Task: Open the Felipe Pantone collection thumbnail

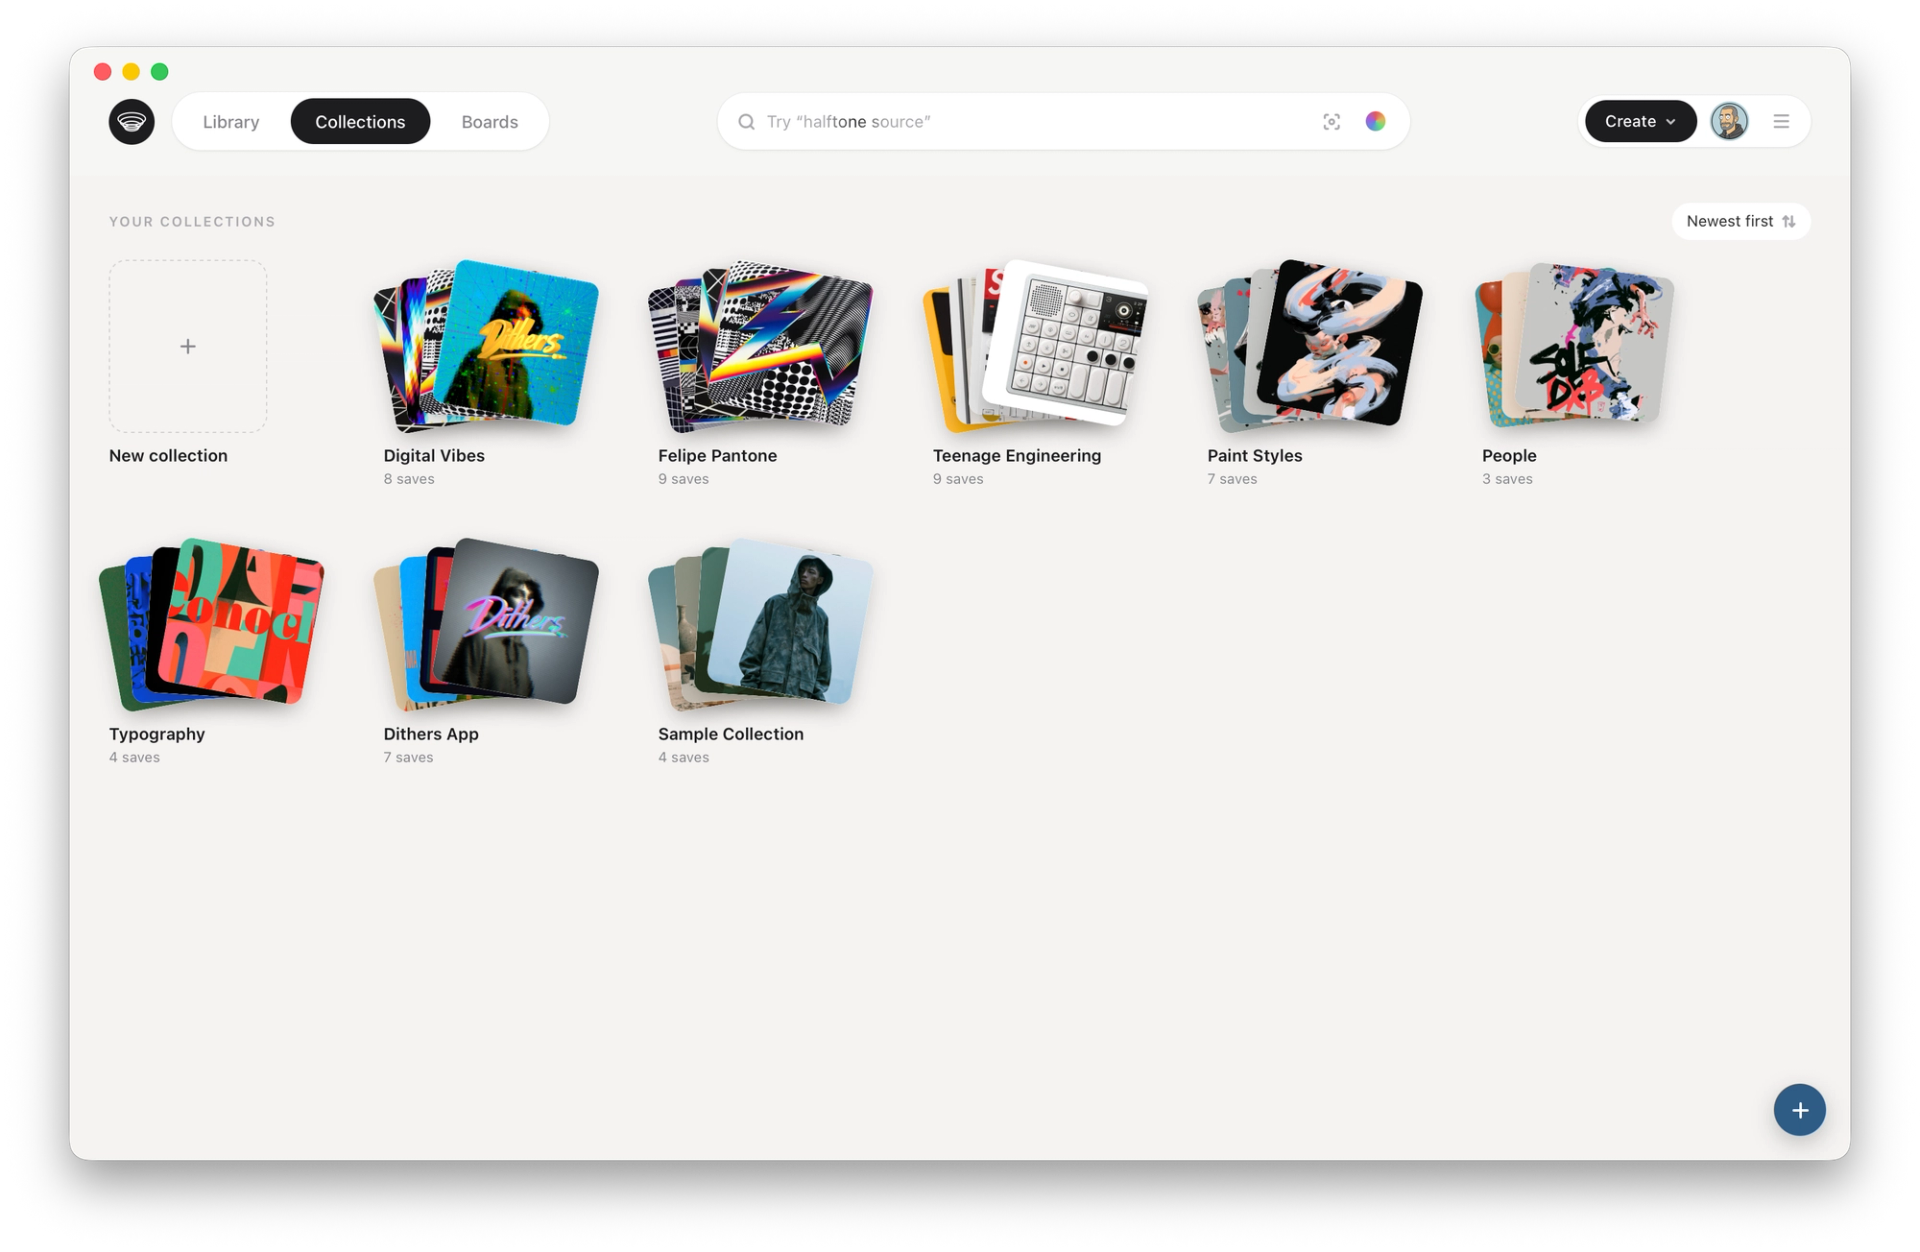Action: tap(760, 346)
